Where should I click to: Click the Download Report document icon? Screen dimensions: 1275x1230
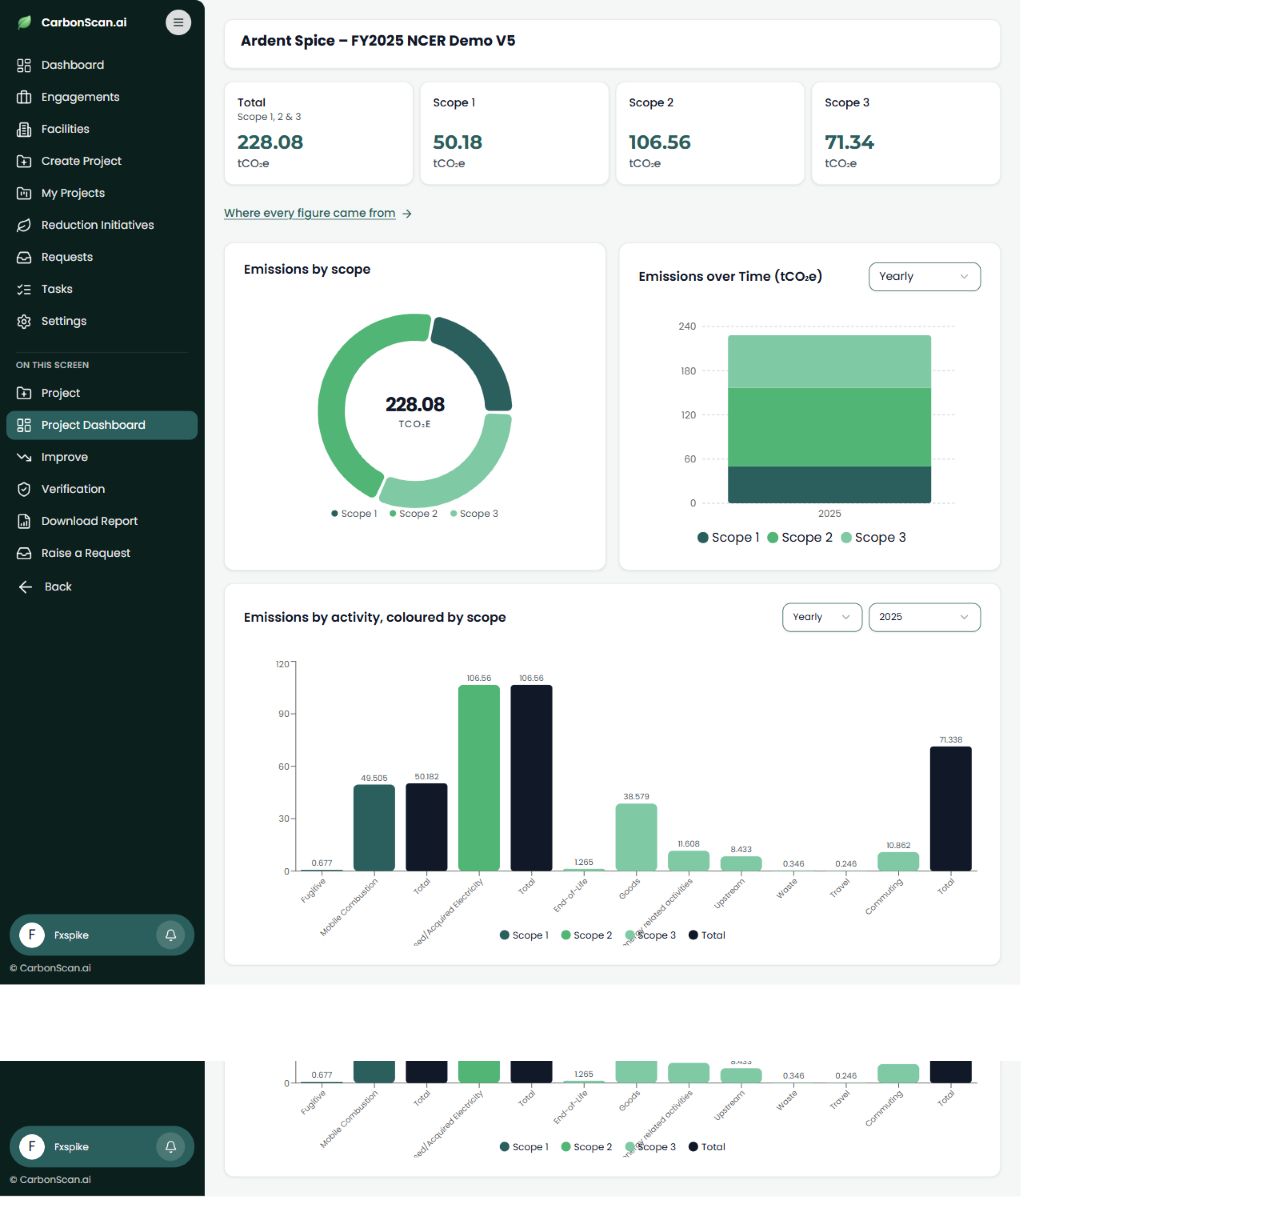click(24, 521)
